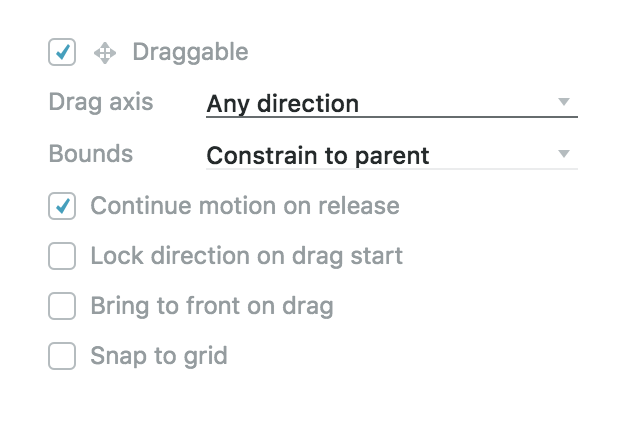
Task: Click the Constrain to parent value
Action: (318, 156)
